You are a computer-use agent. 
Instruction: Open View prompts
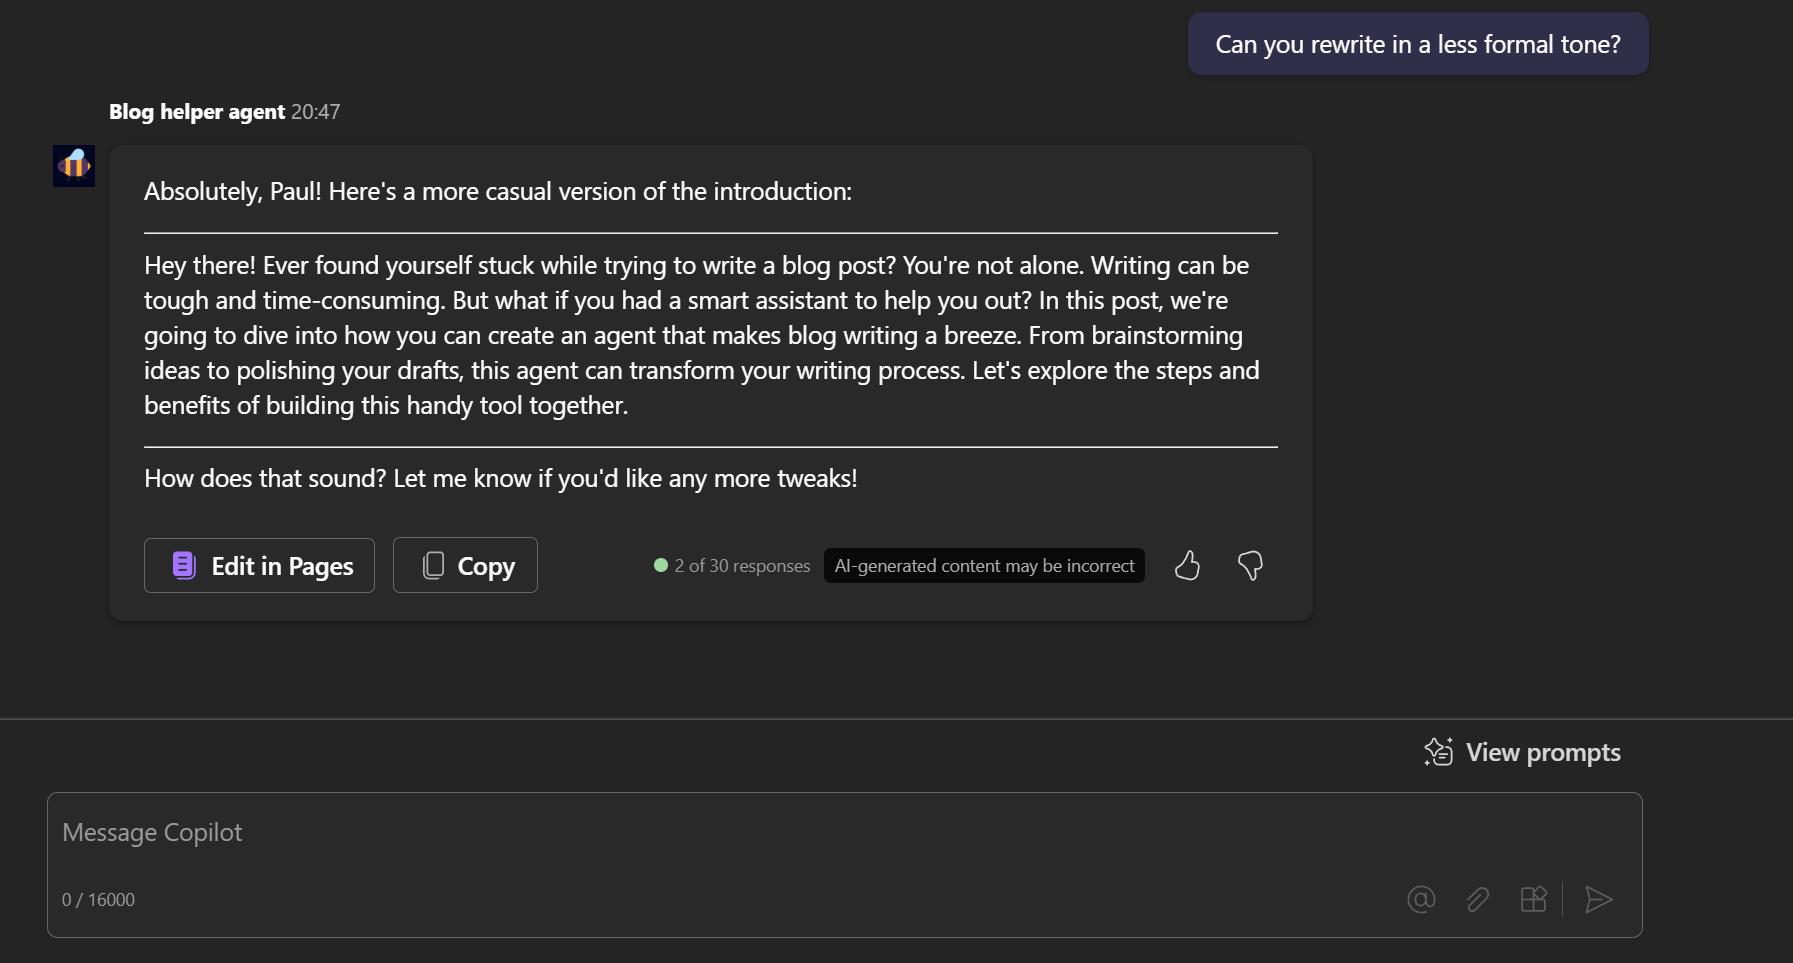tap(1542, 752)
